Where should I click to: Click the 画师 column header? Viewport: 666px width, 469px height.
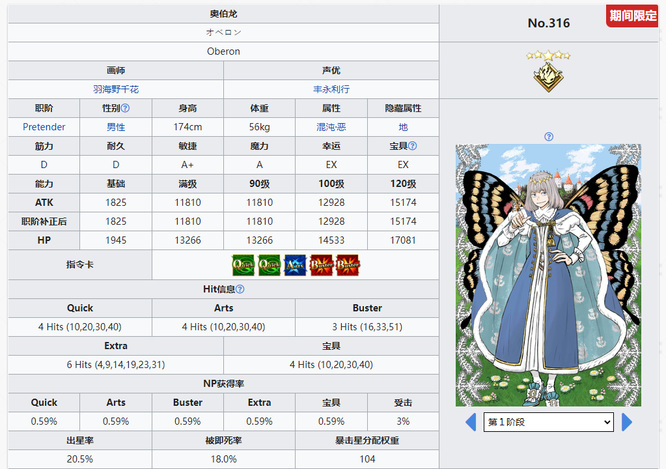(x=116, y=71)
